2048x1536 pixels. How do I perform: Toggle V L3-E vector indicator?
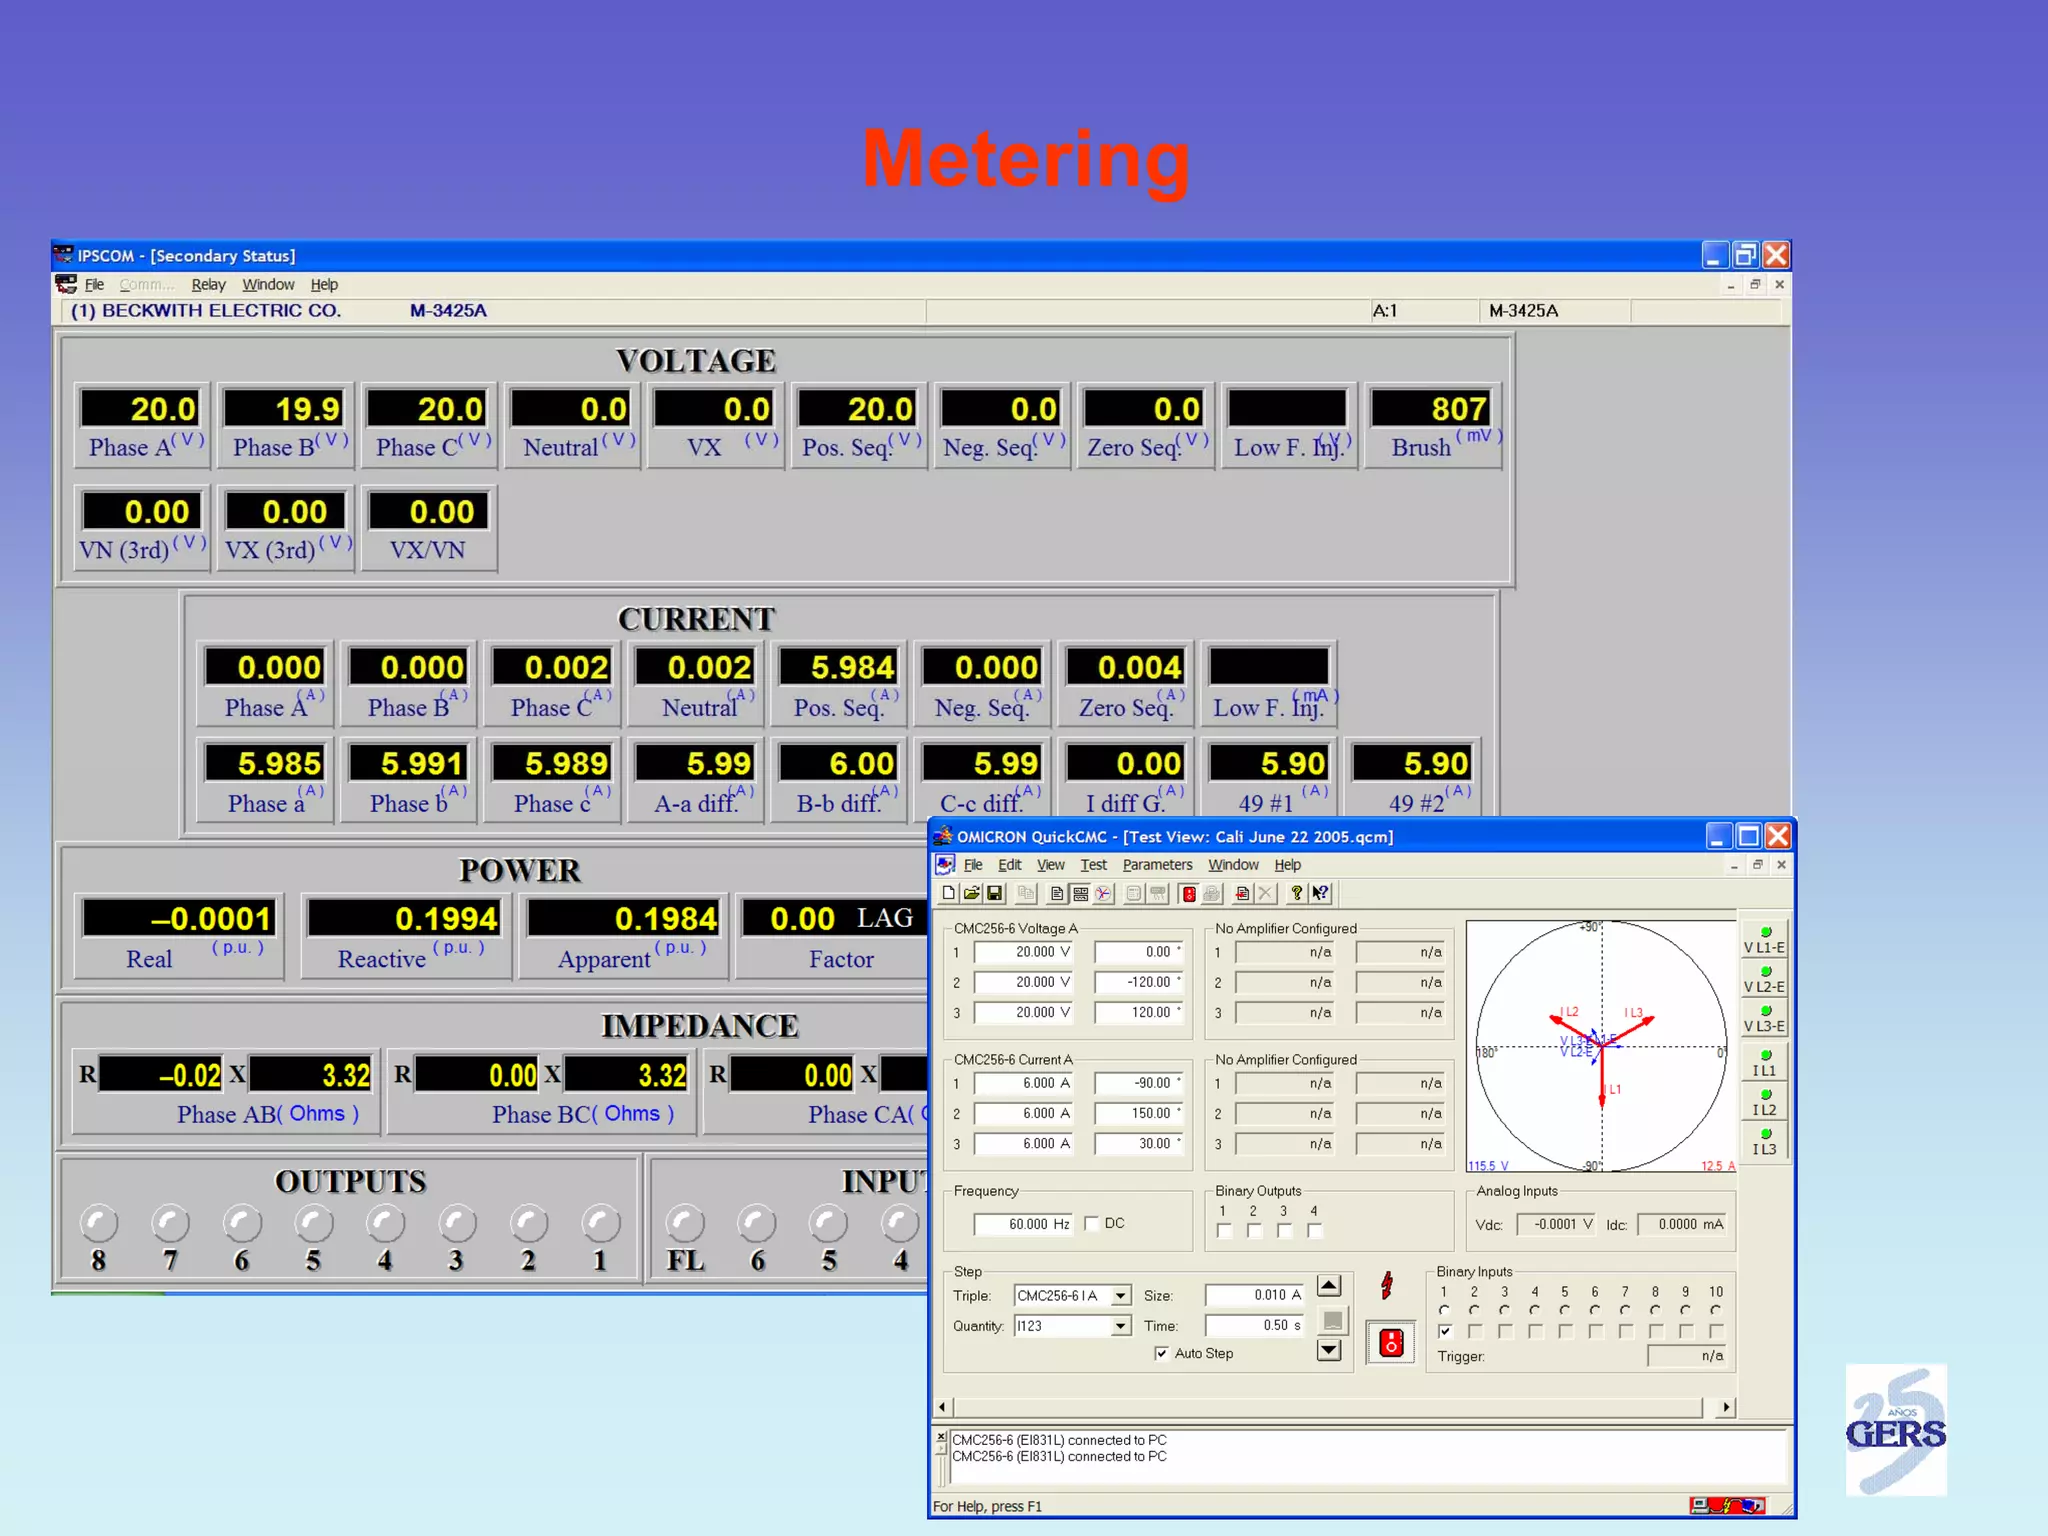(x=1765, y=1018)
